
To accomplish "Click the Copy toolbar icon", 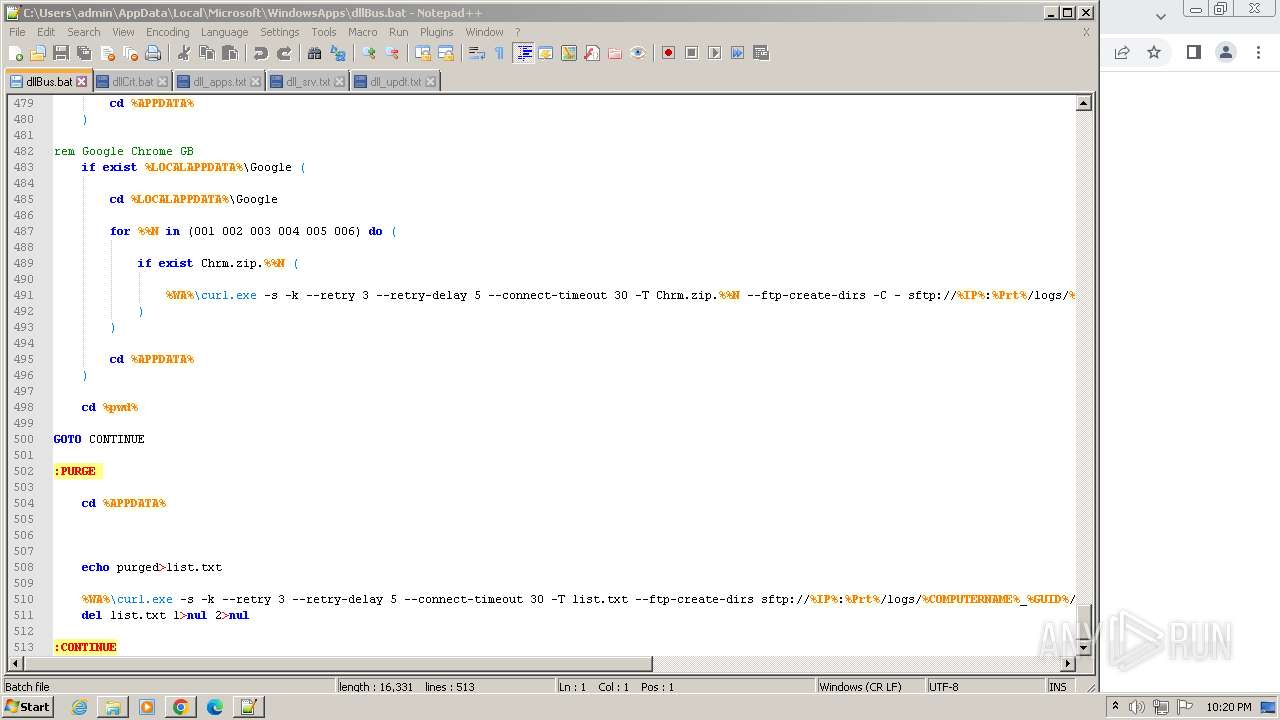I will tap(207, 53).
